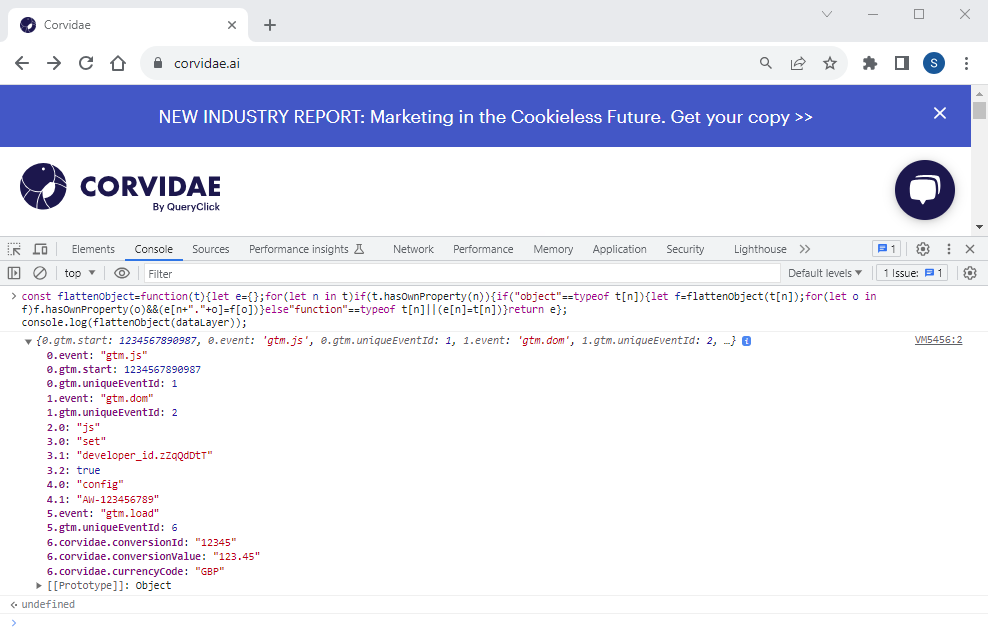Image resolution: width=988 pixels, height=631 pixels.
Task: Click the inspect element picker icon
Action: pyautogui.click(x=15, y=249)
